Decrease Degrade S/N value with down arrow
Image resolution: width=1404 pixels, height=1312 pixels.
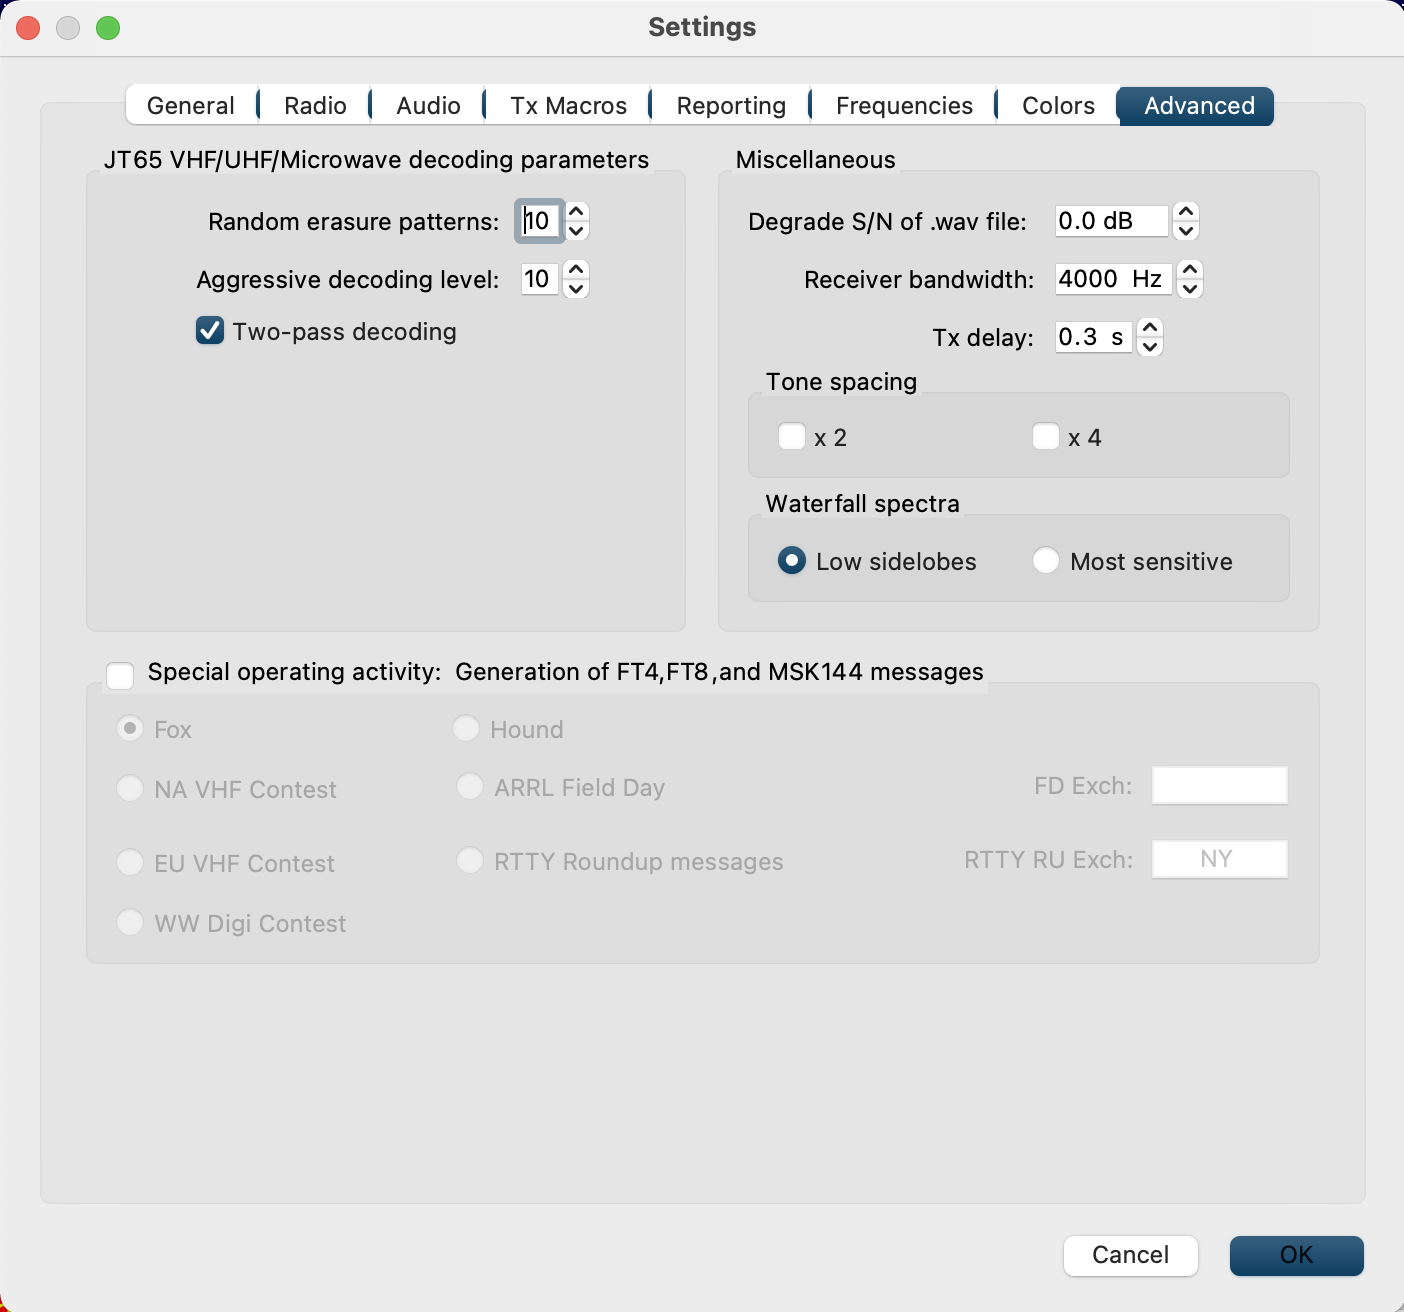pyautogui.click(x=1186, y=231)
